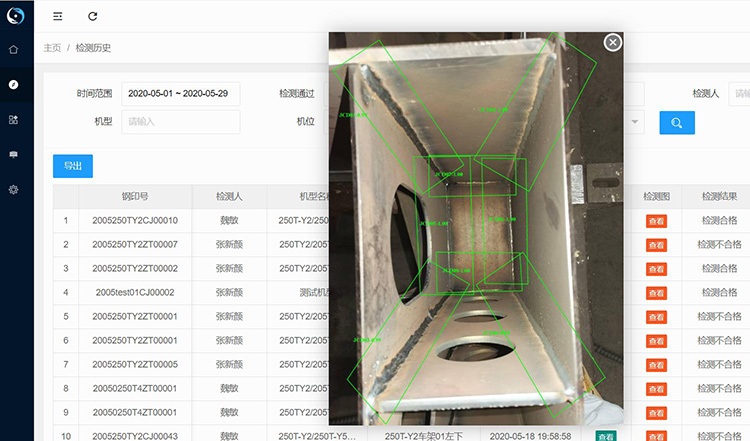Image resolution: width=750 pixels, height=441 pixels.
Task: Click the 检测人 table column header
Action: (x=229, y=197)
